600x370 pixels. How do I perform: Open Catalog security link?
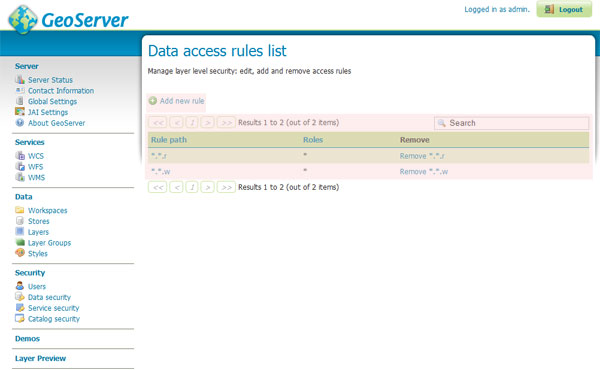click(x=54, y=319)
